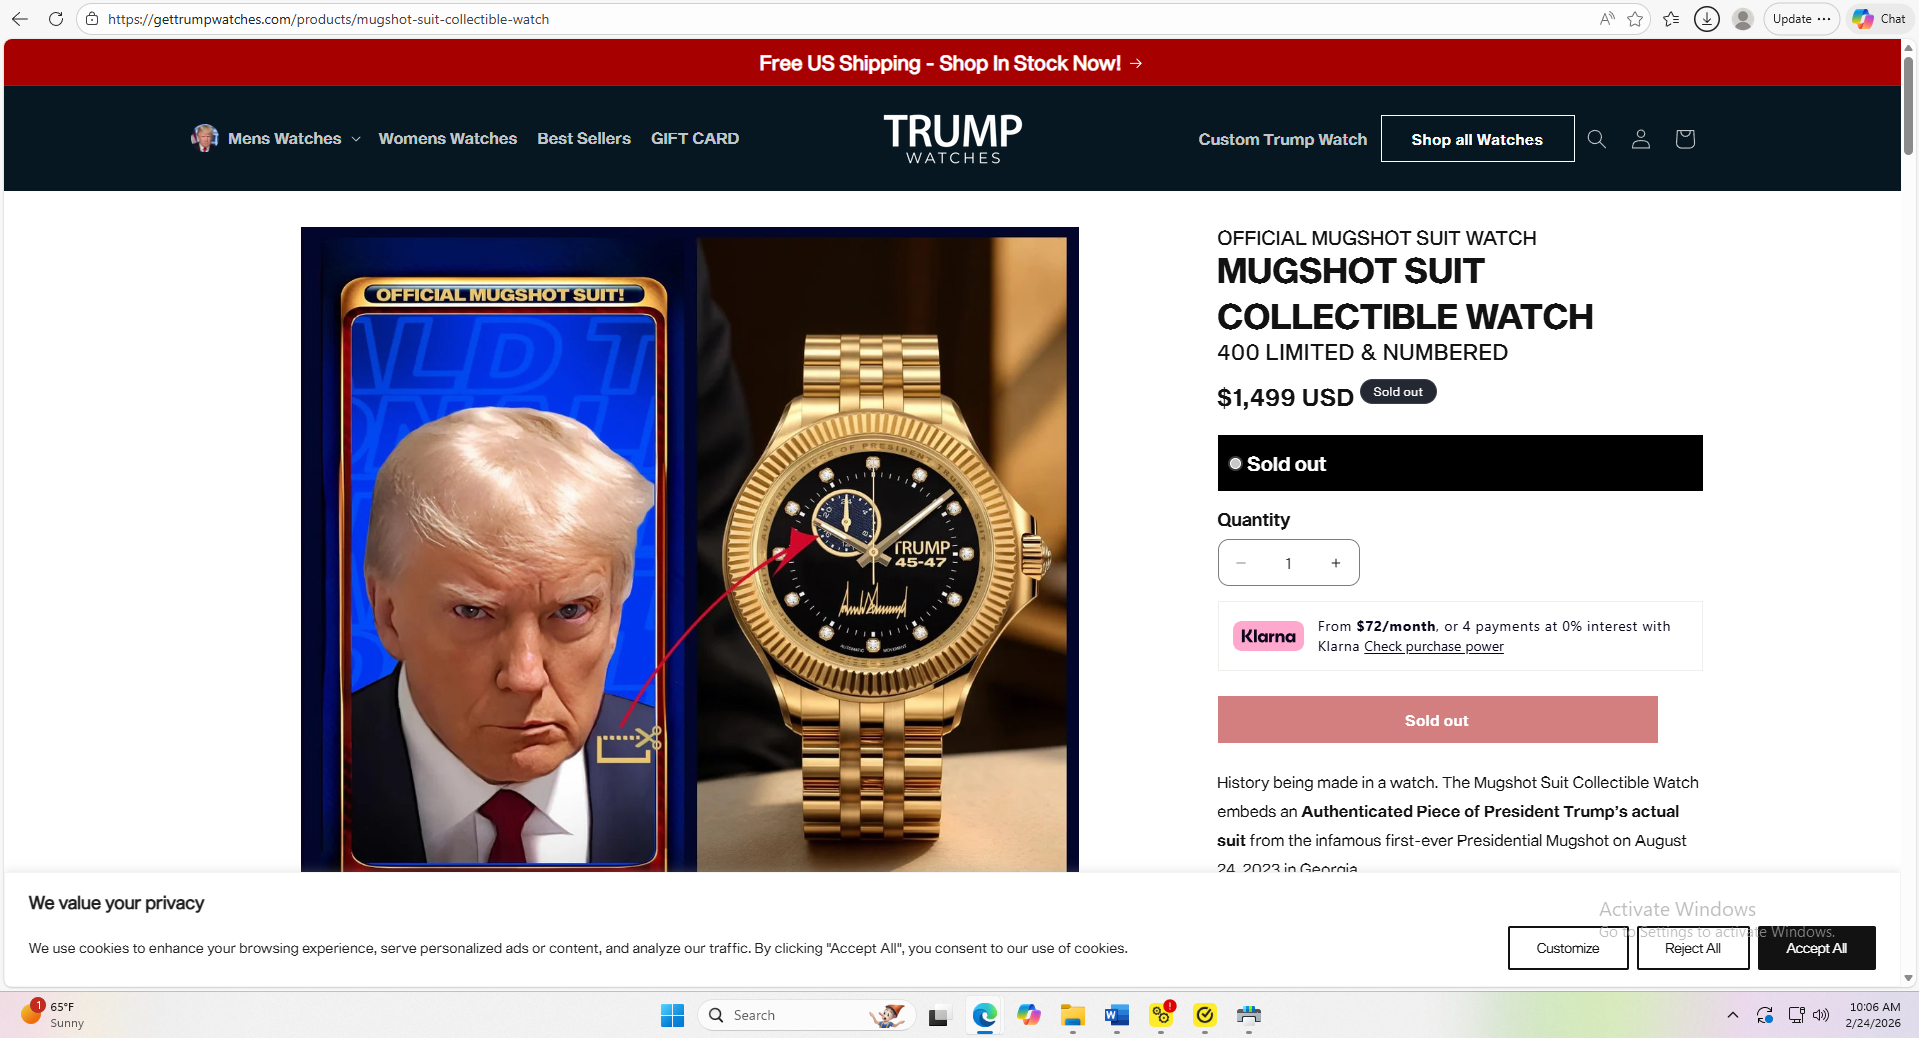The image size is (1919, 1038).
Task: Click Check purchase power Klarna link
Action: [1433, 647]
